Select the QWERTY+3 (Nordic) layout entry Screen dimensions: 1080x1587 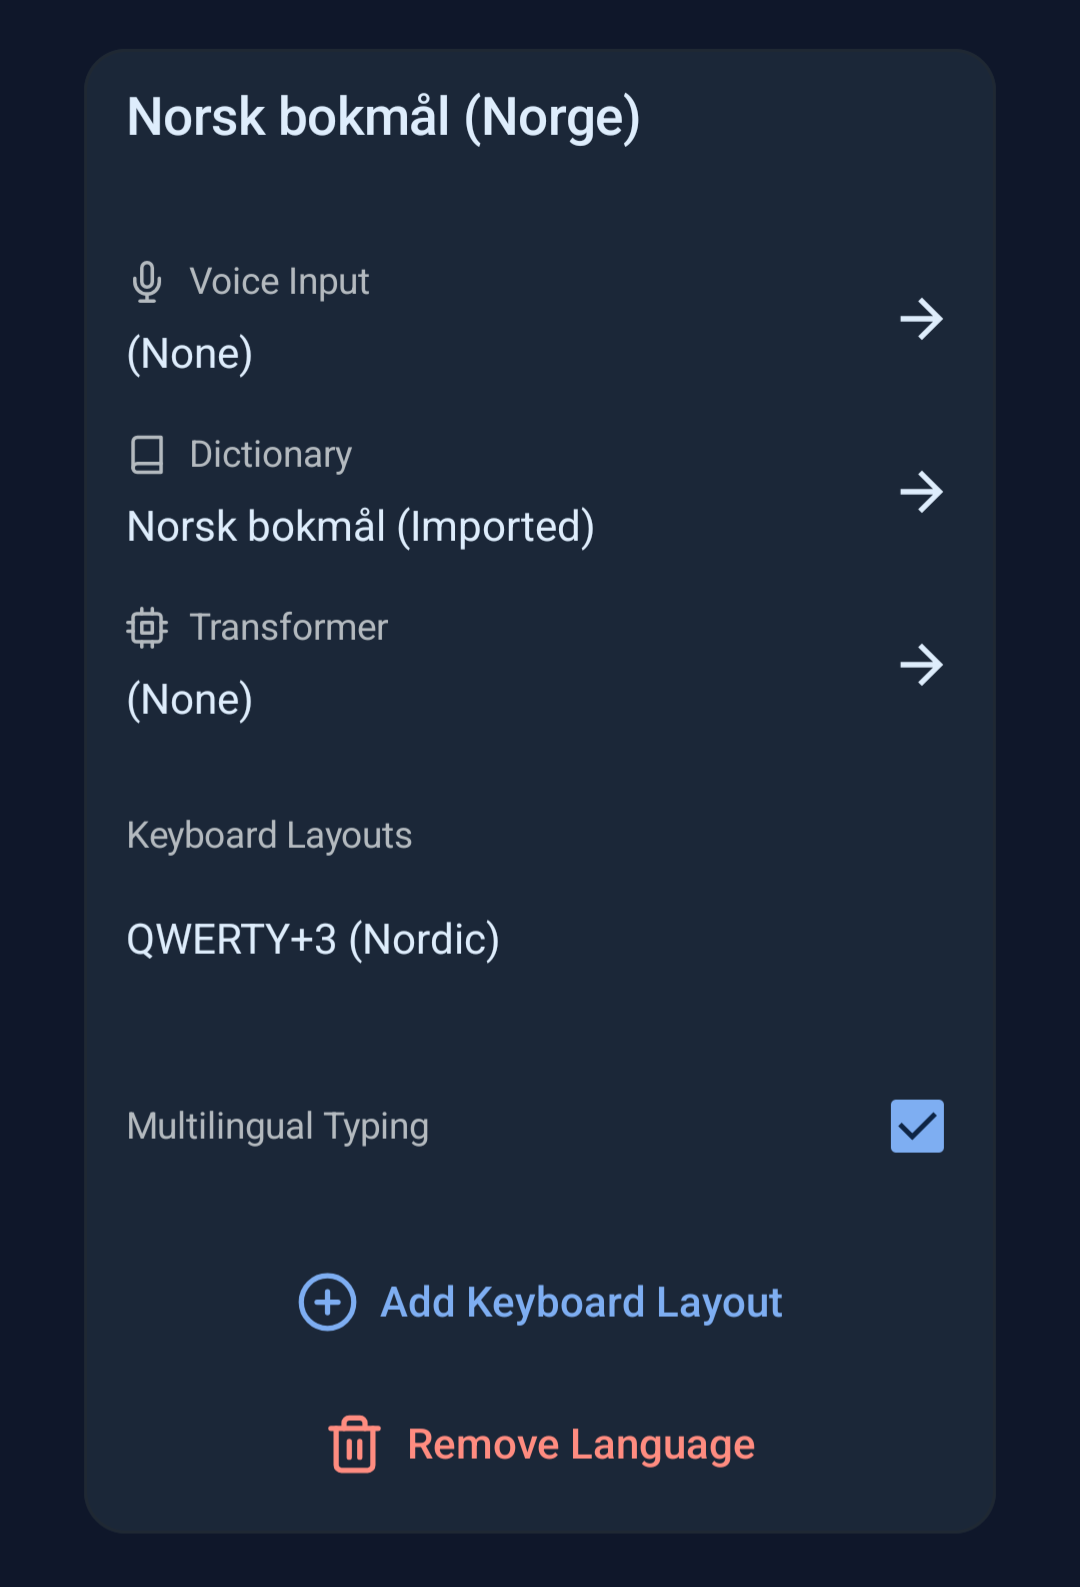[313, 940]
